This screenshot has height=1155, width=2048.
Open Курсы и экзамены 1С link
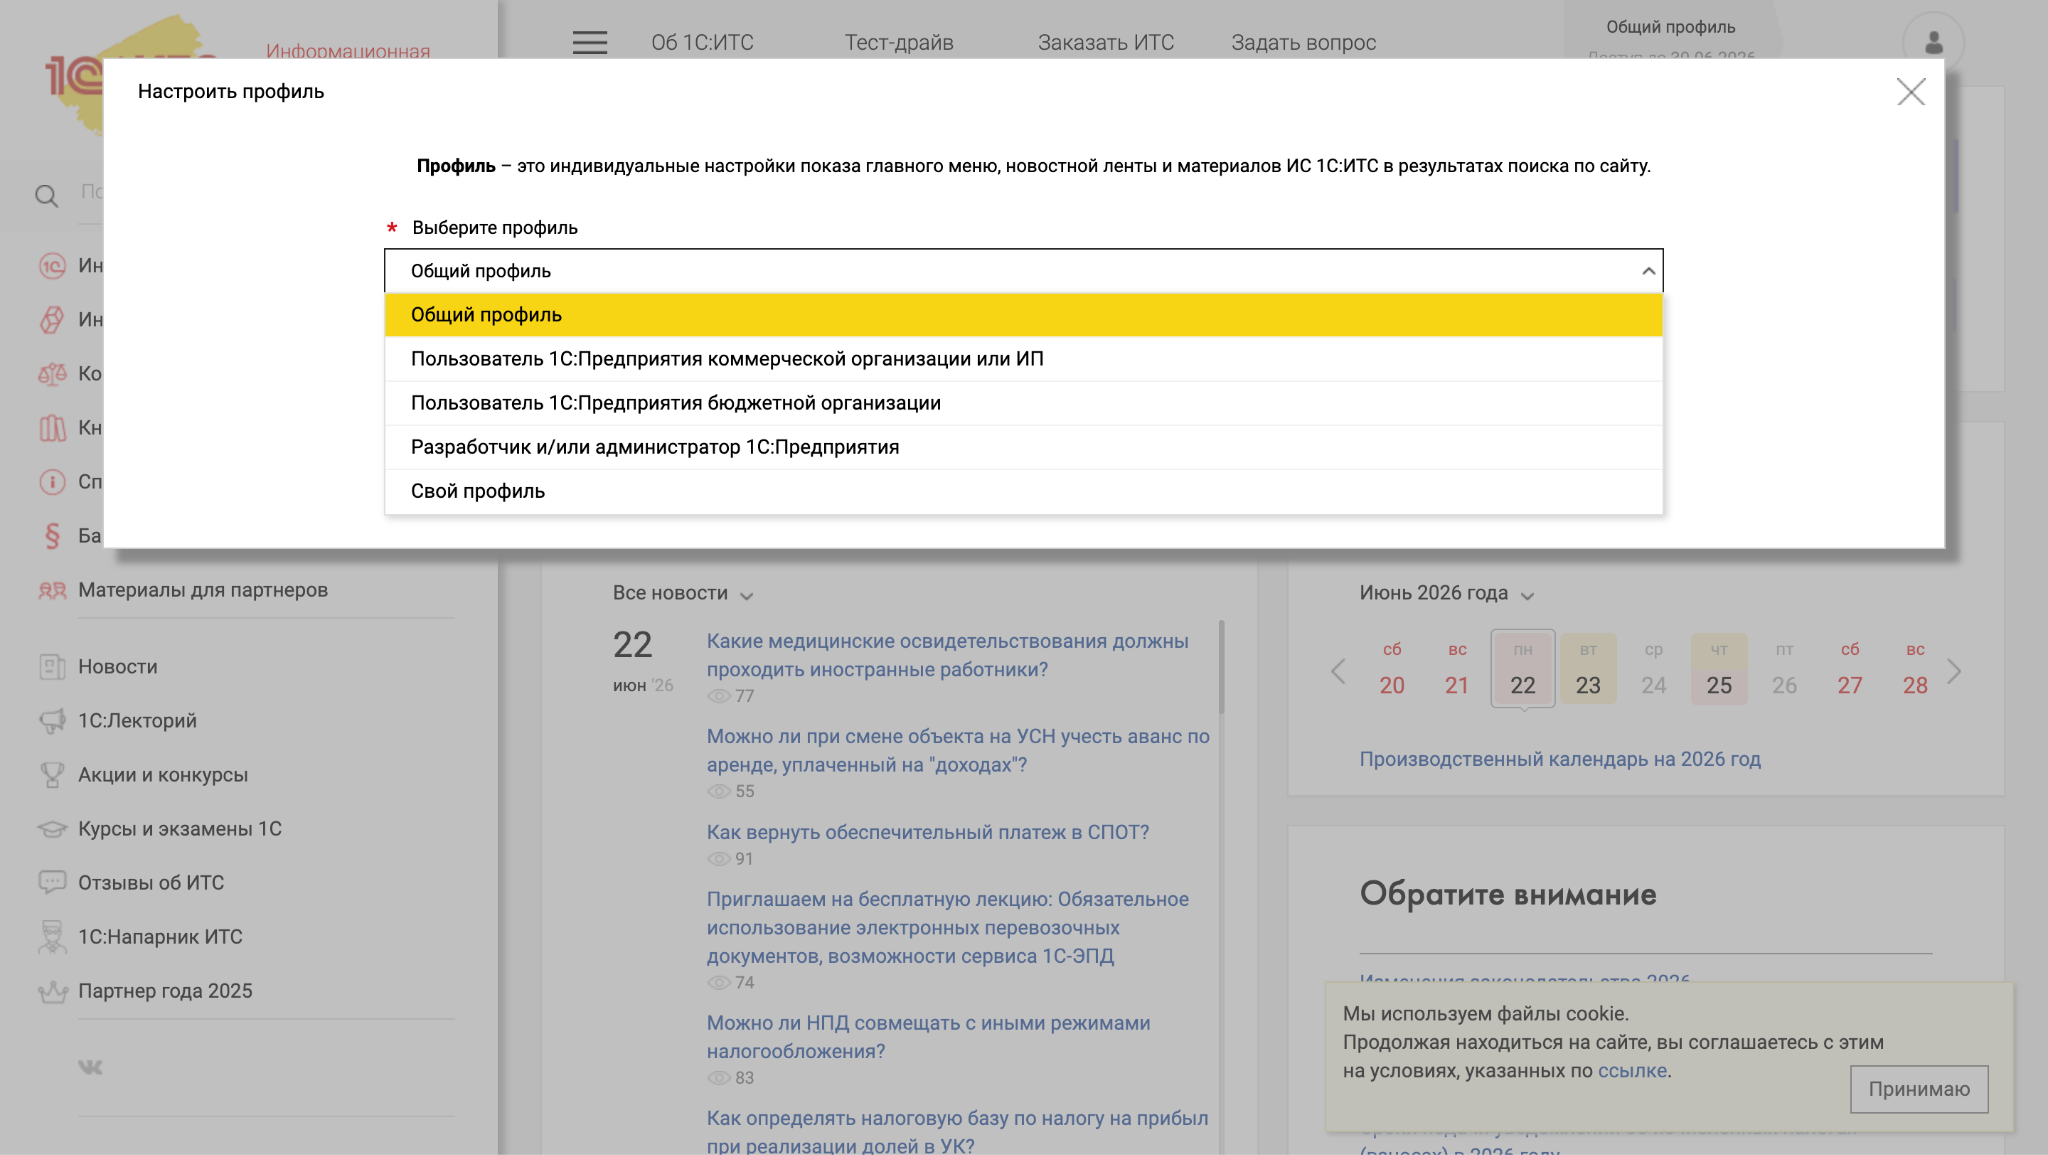(x=180, y=829)
